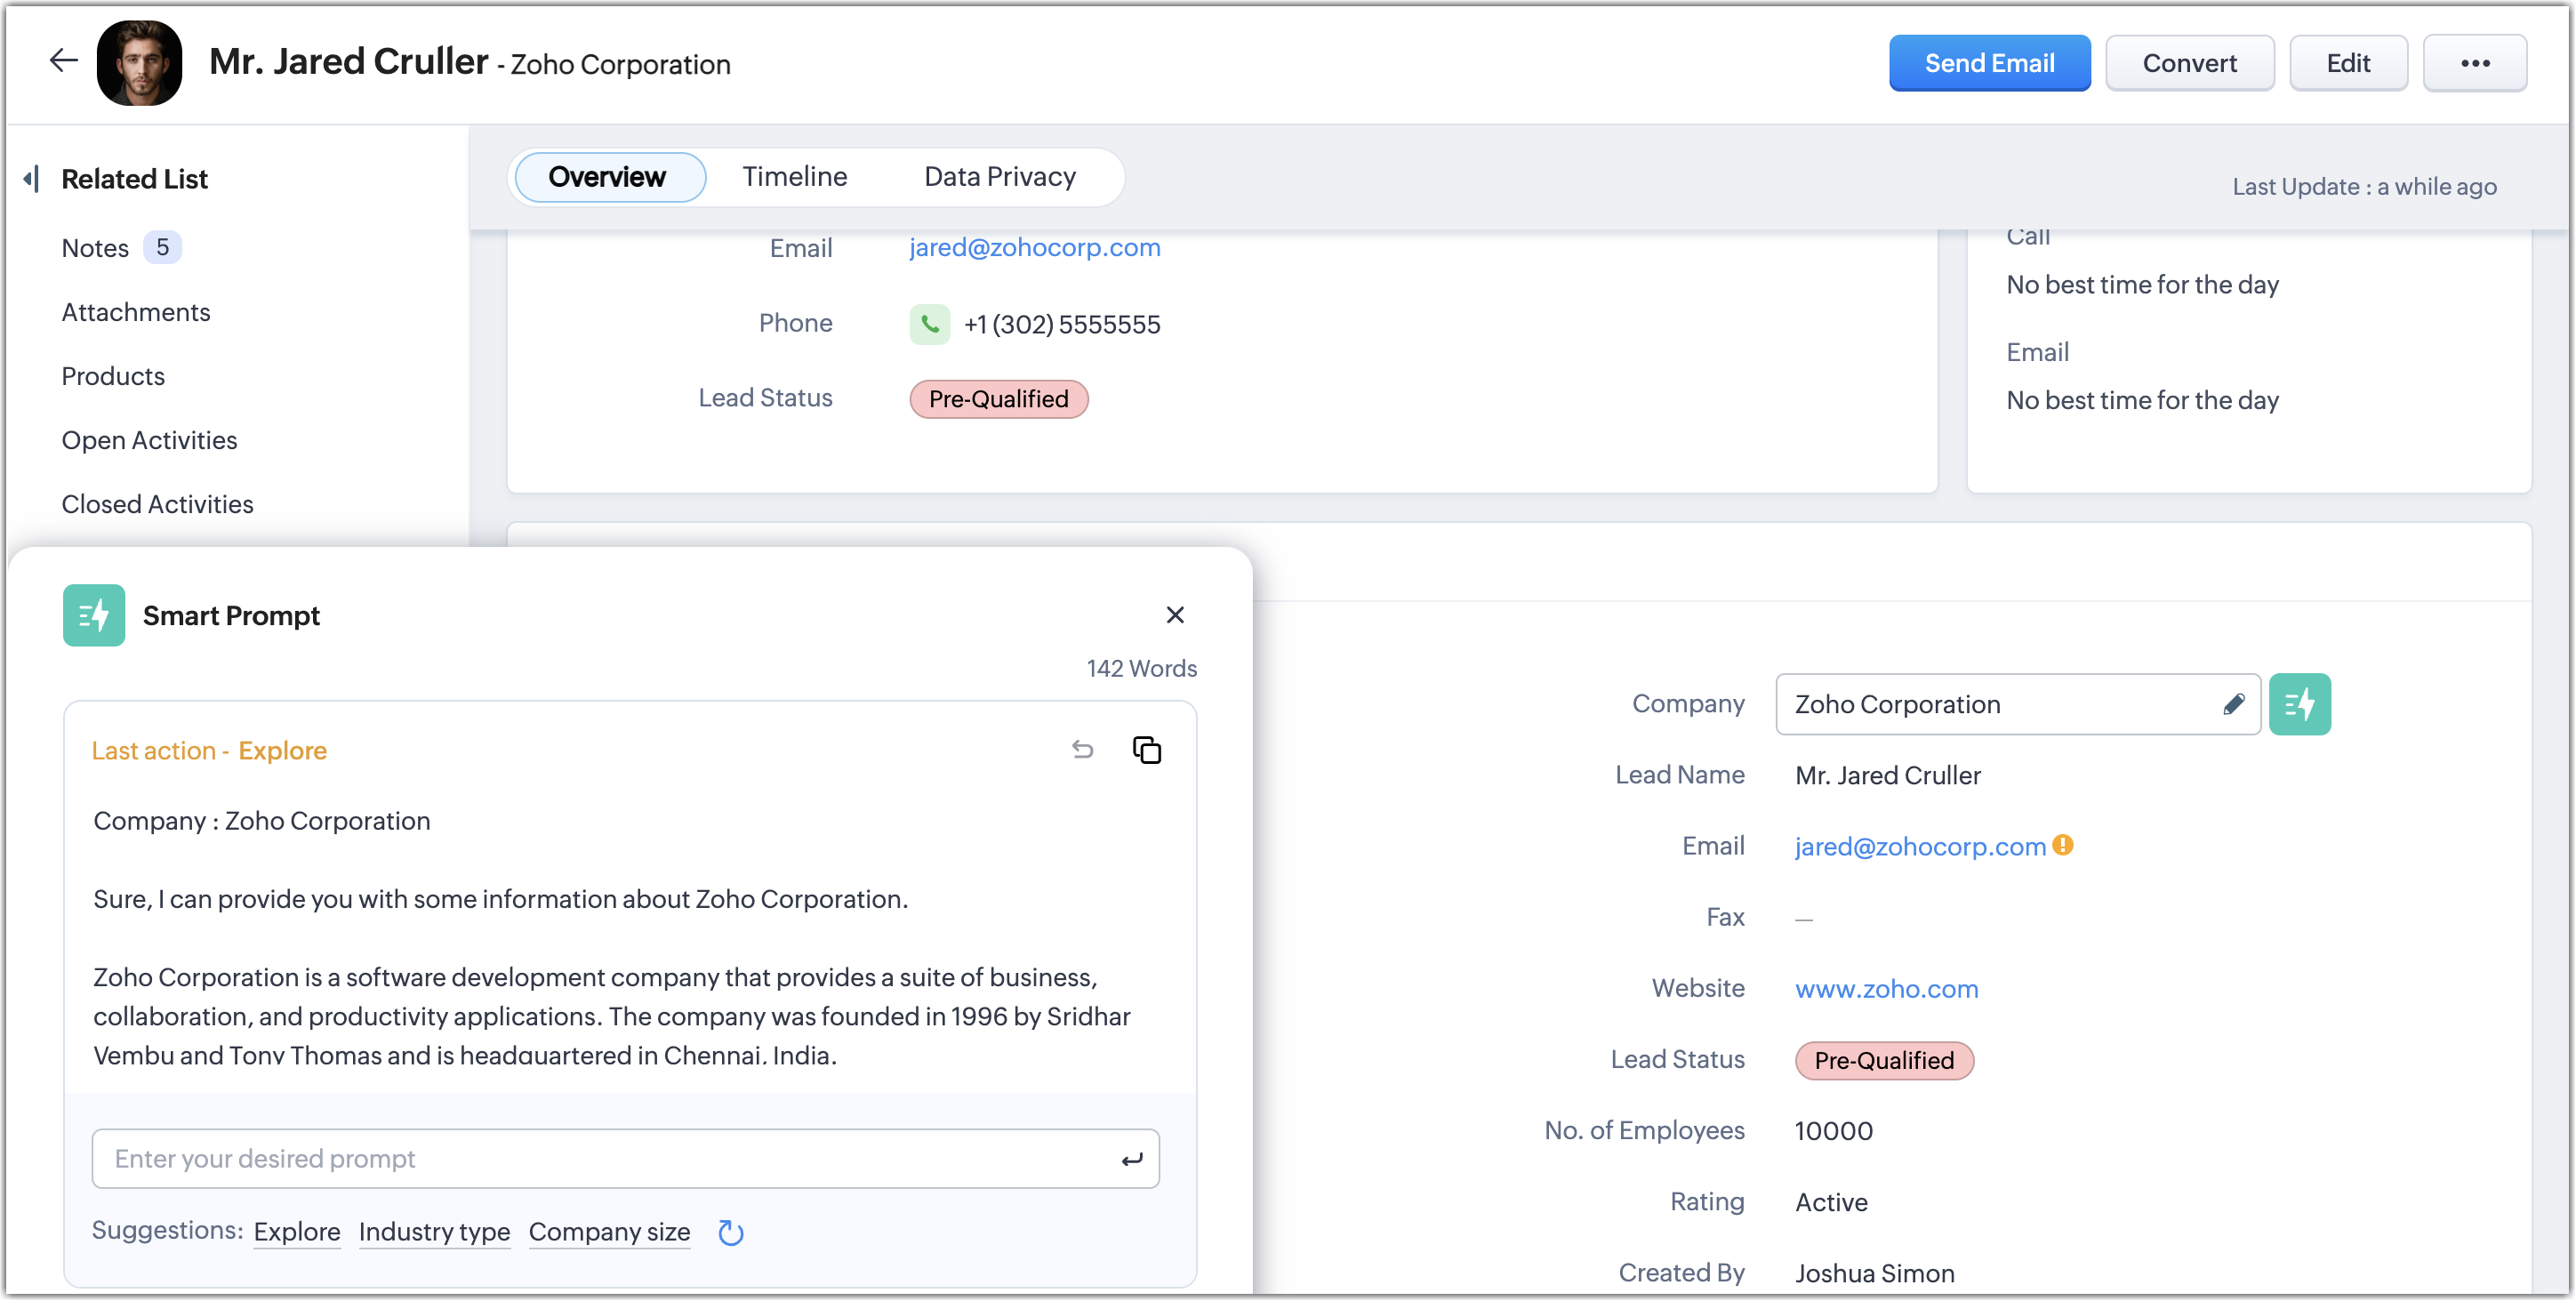This screenshot has width=2576, height=1301.
Task: Click the email warning icon
Action: coord(2062,845)
